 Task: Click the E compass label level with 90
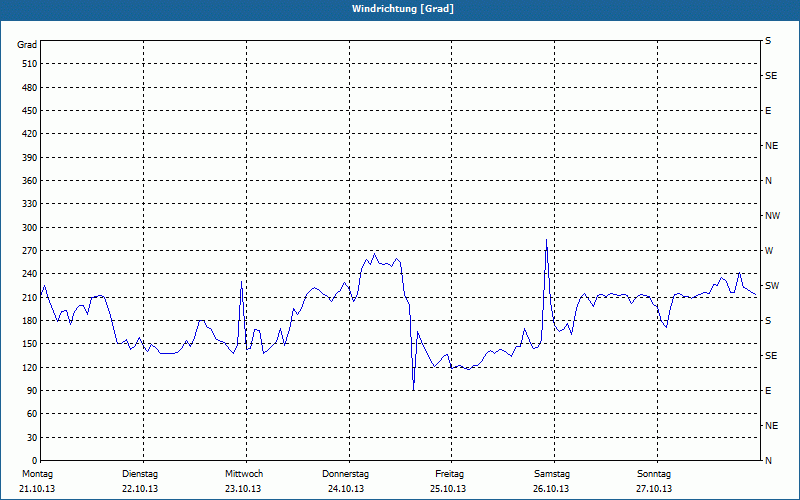click(x=768, y=390)
